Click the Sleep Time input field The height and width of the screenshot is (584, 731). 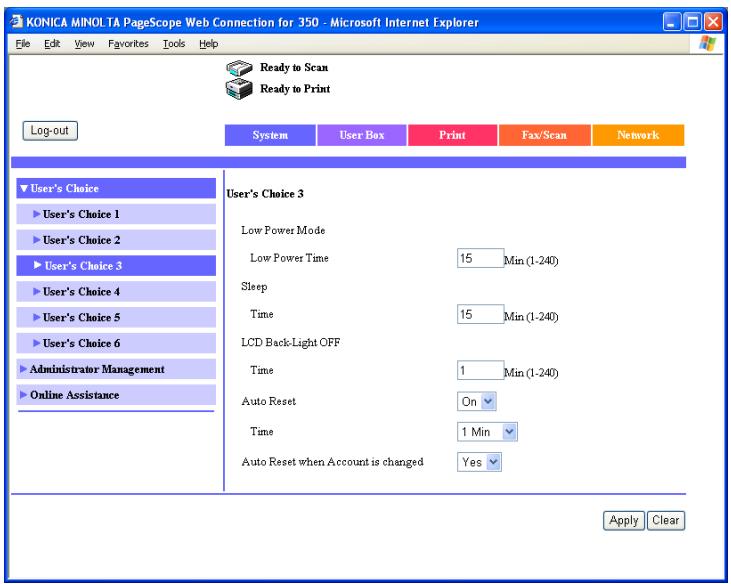[480, 314]
